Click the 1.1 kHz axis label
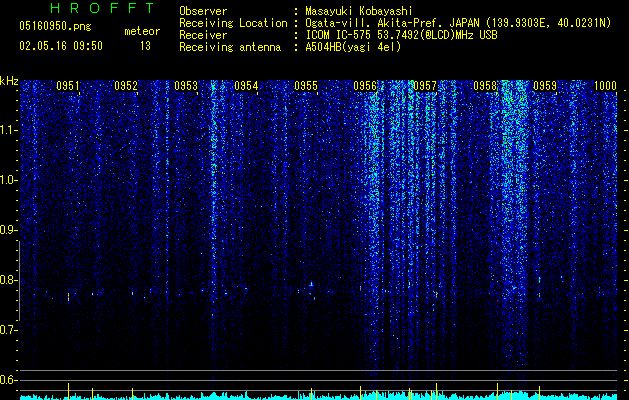Viewport: 629px width, 400px height. (8, 130)
